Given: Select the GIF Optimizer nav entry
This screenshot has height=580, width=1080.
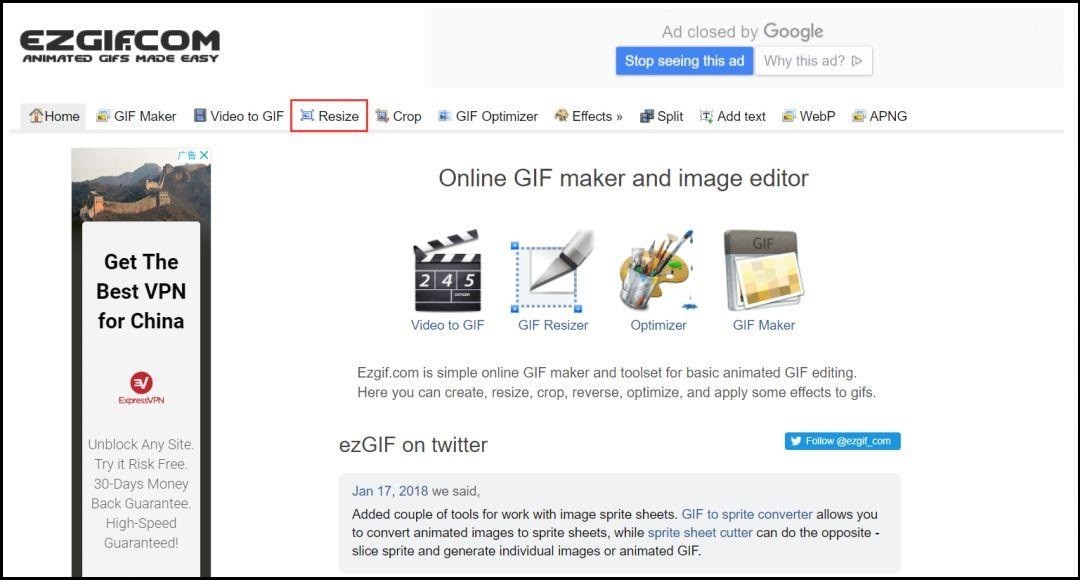Looking at the screenshot, I should pos(489,116).
